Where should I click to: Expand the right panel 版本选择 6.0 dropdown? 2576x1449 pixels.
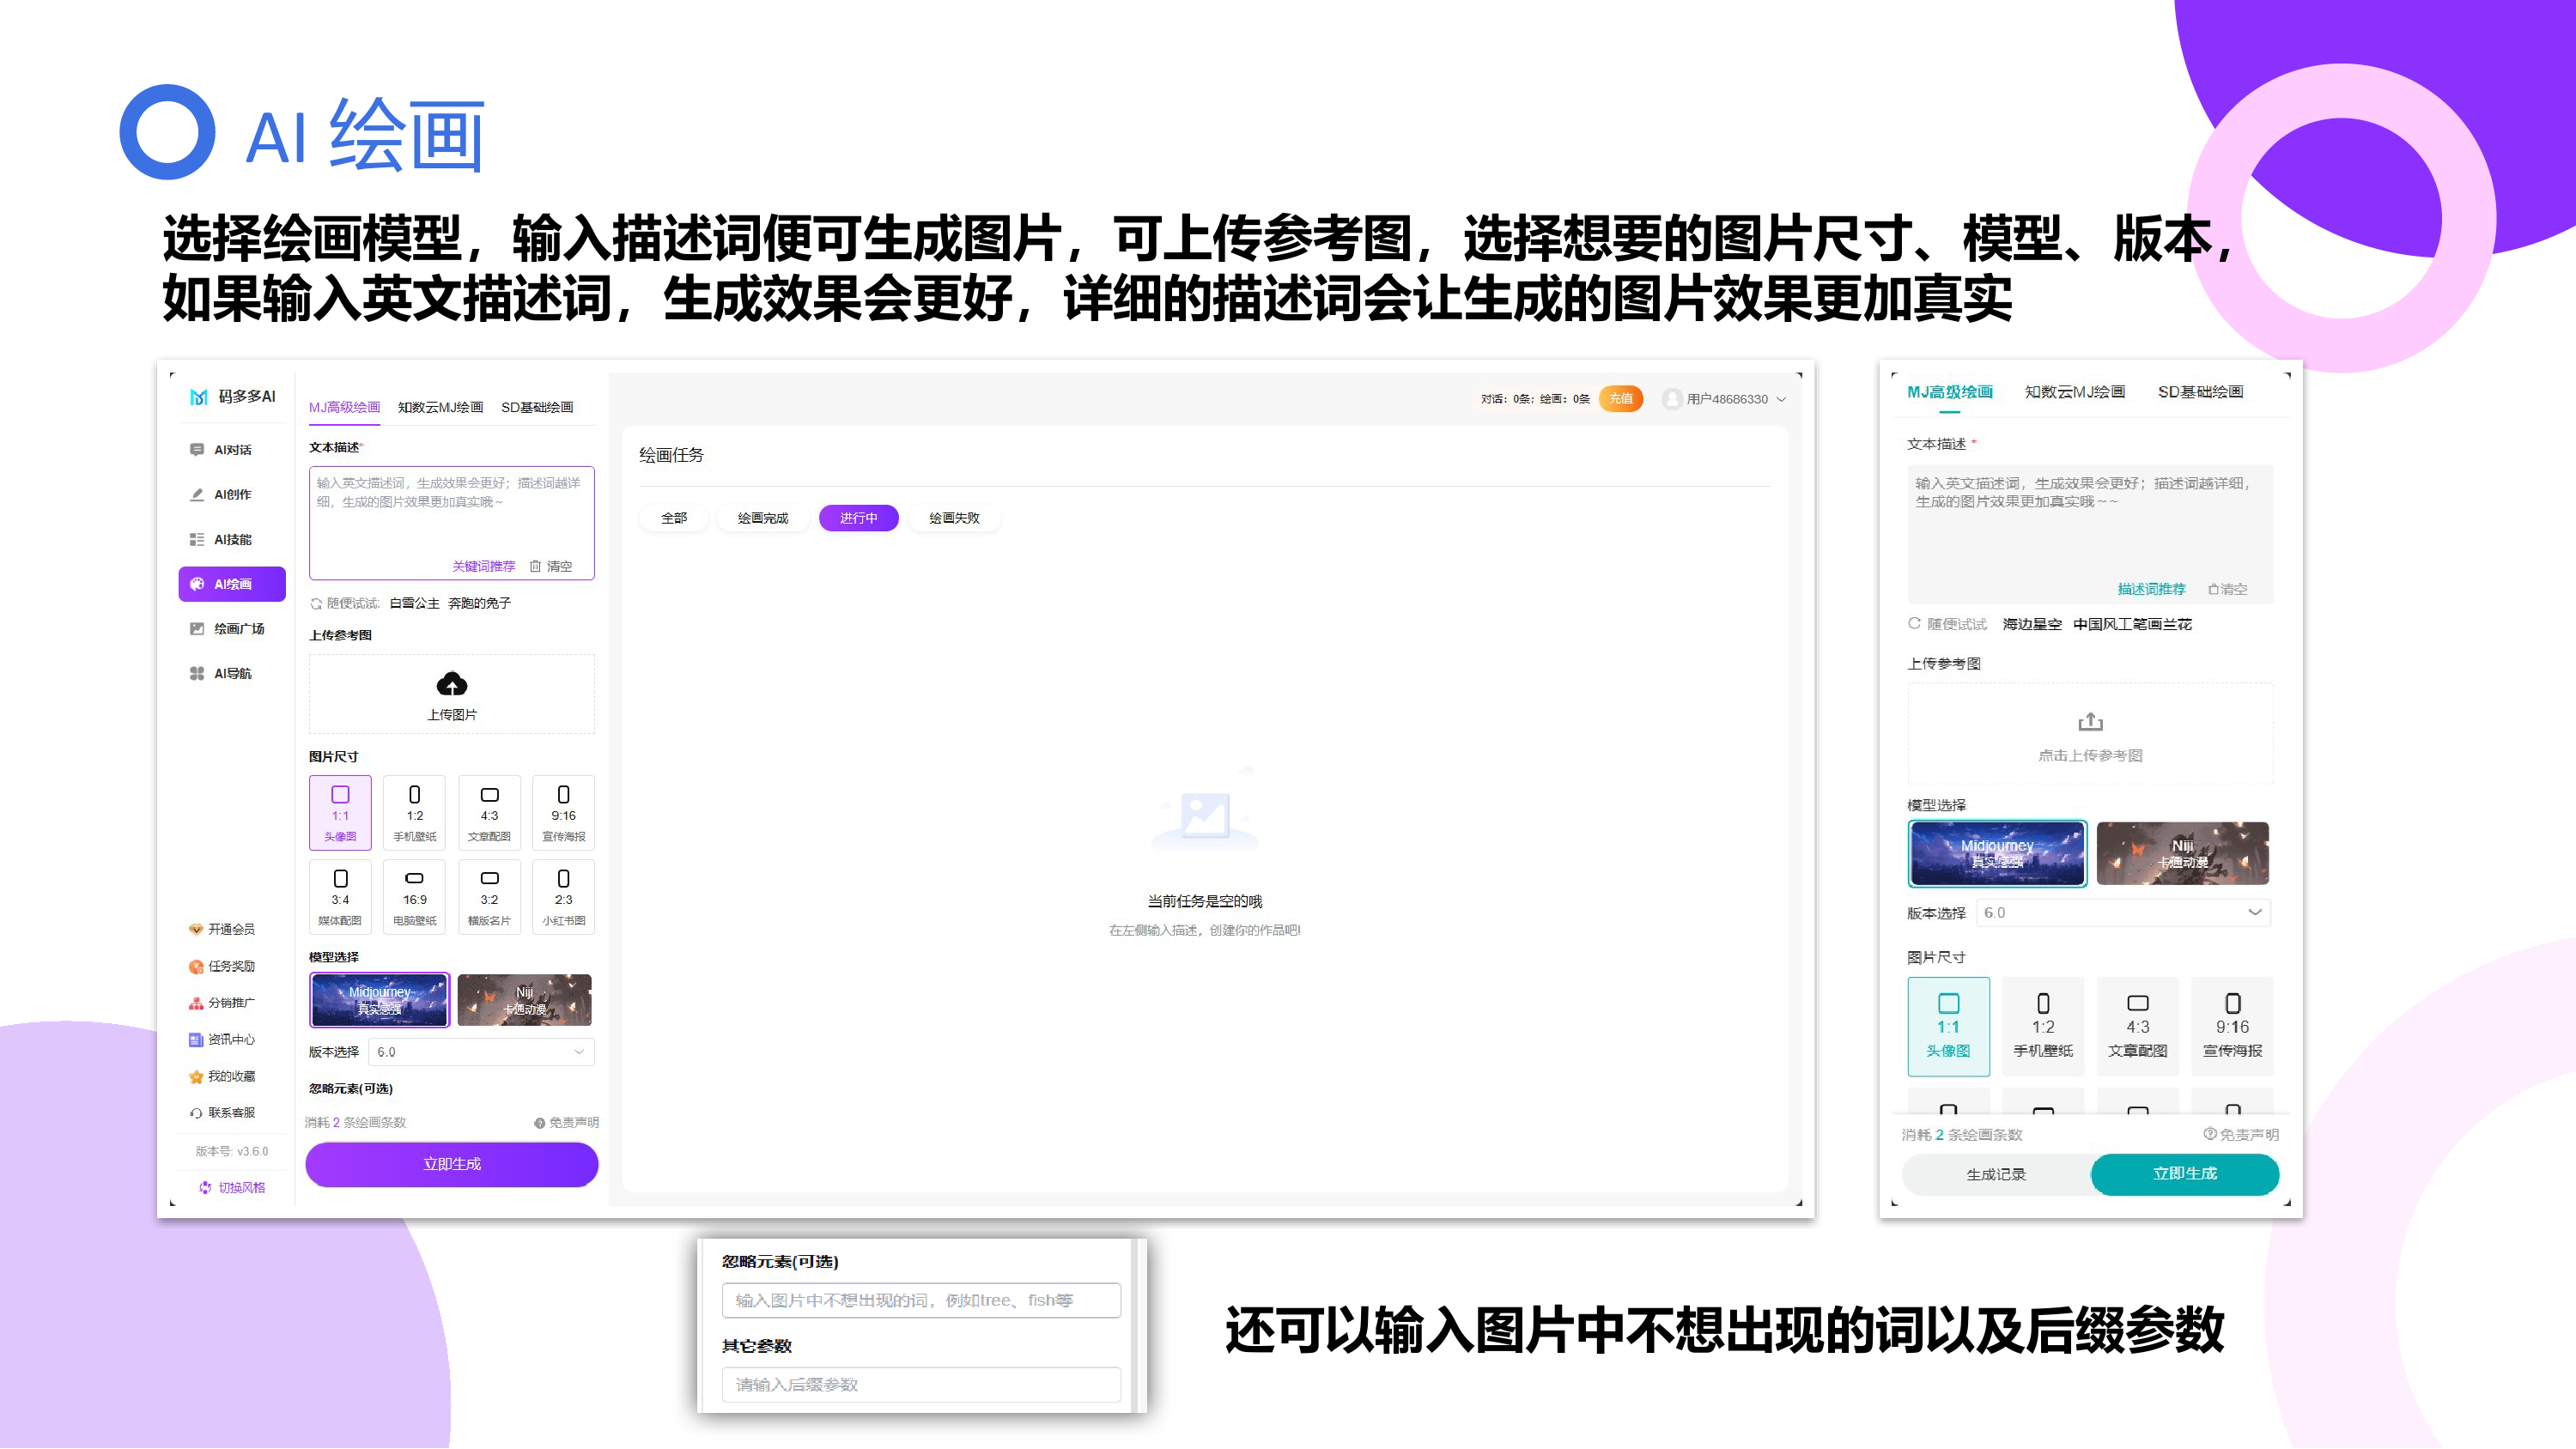2123,913
